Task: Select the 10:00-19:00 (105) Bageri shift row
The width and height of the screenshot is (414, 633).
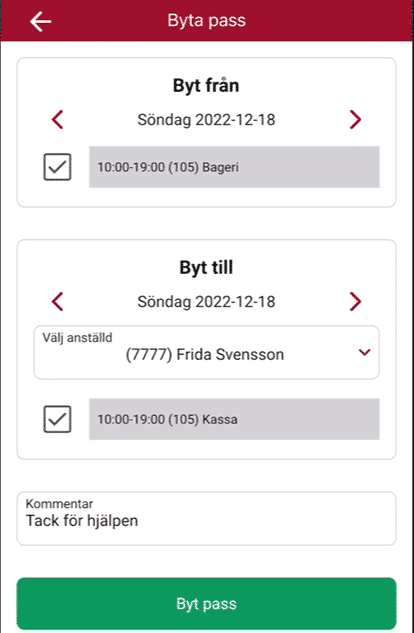Action: (234, 167)
